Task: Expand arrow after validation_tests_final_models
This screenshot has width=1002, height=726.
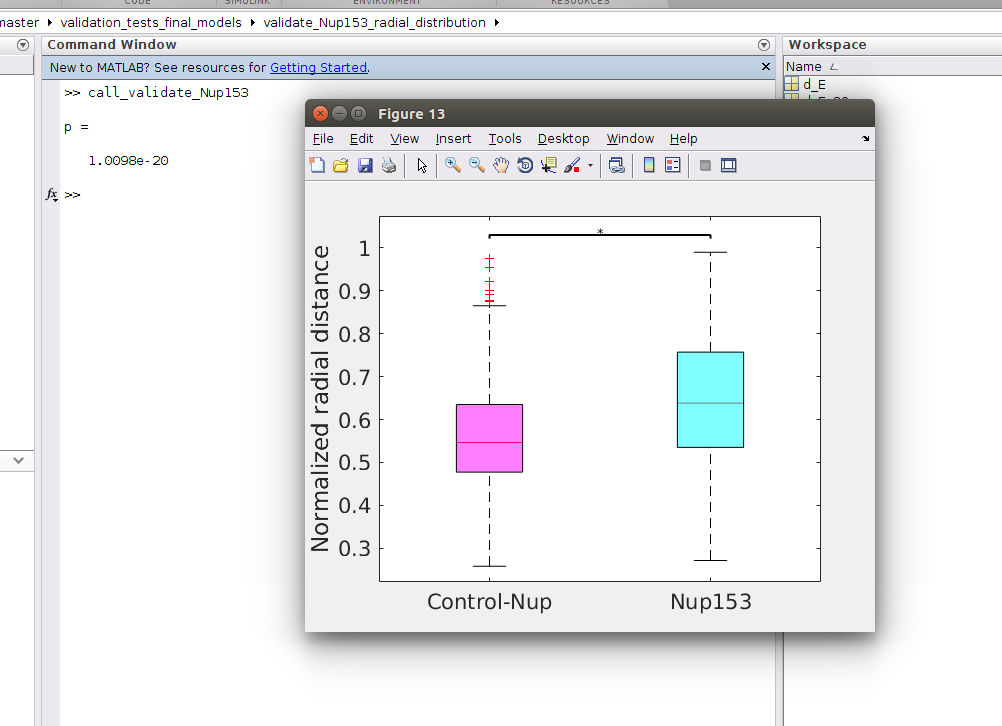Action: (x=252, y=22)
